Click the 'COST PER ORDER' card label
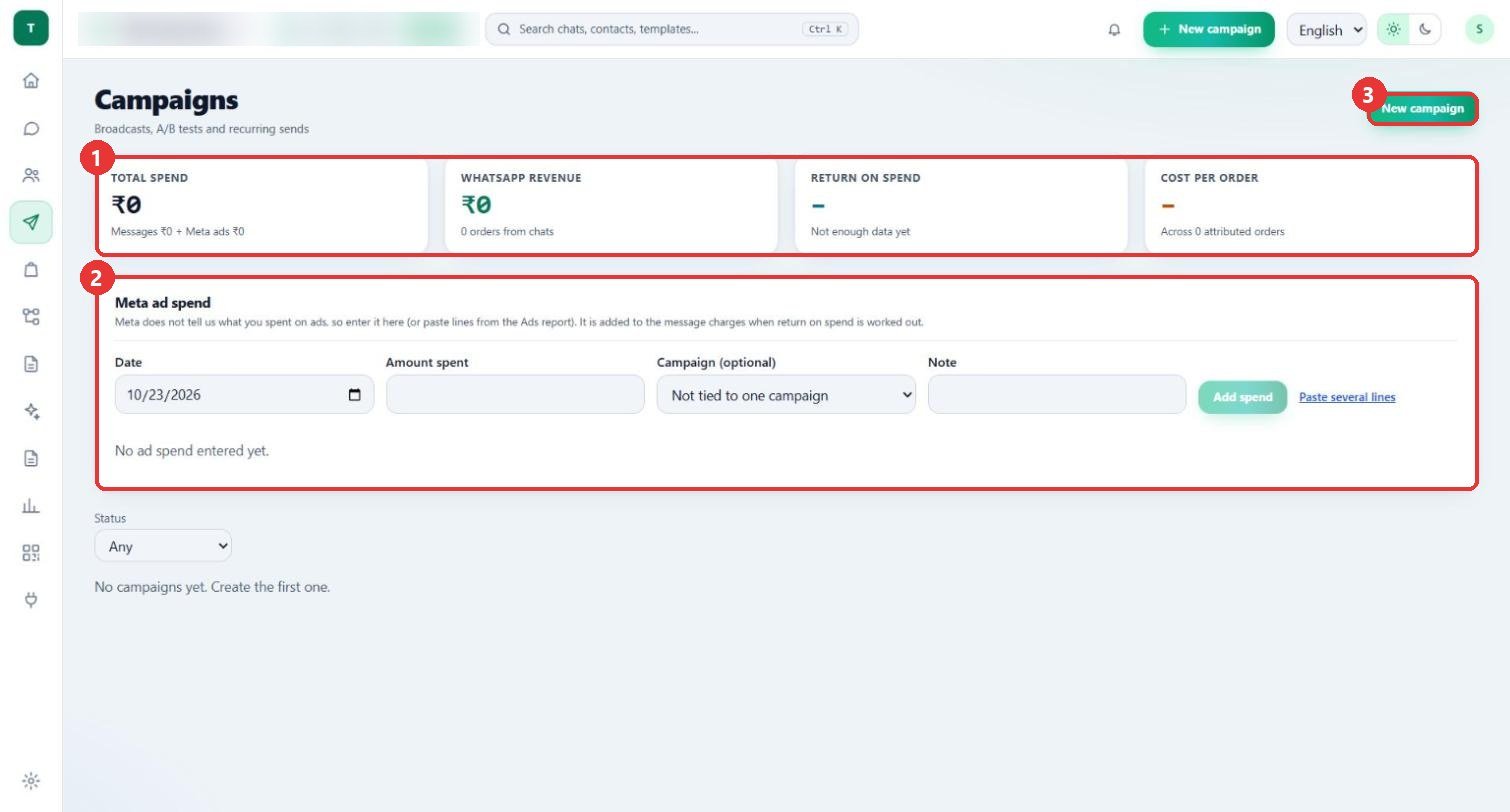1510x812 pixels. pyautogui.click(x=1210, y=178)
